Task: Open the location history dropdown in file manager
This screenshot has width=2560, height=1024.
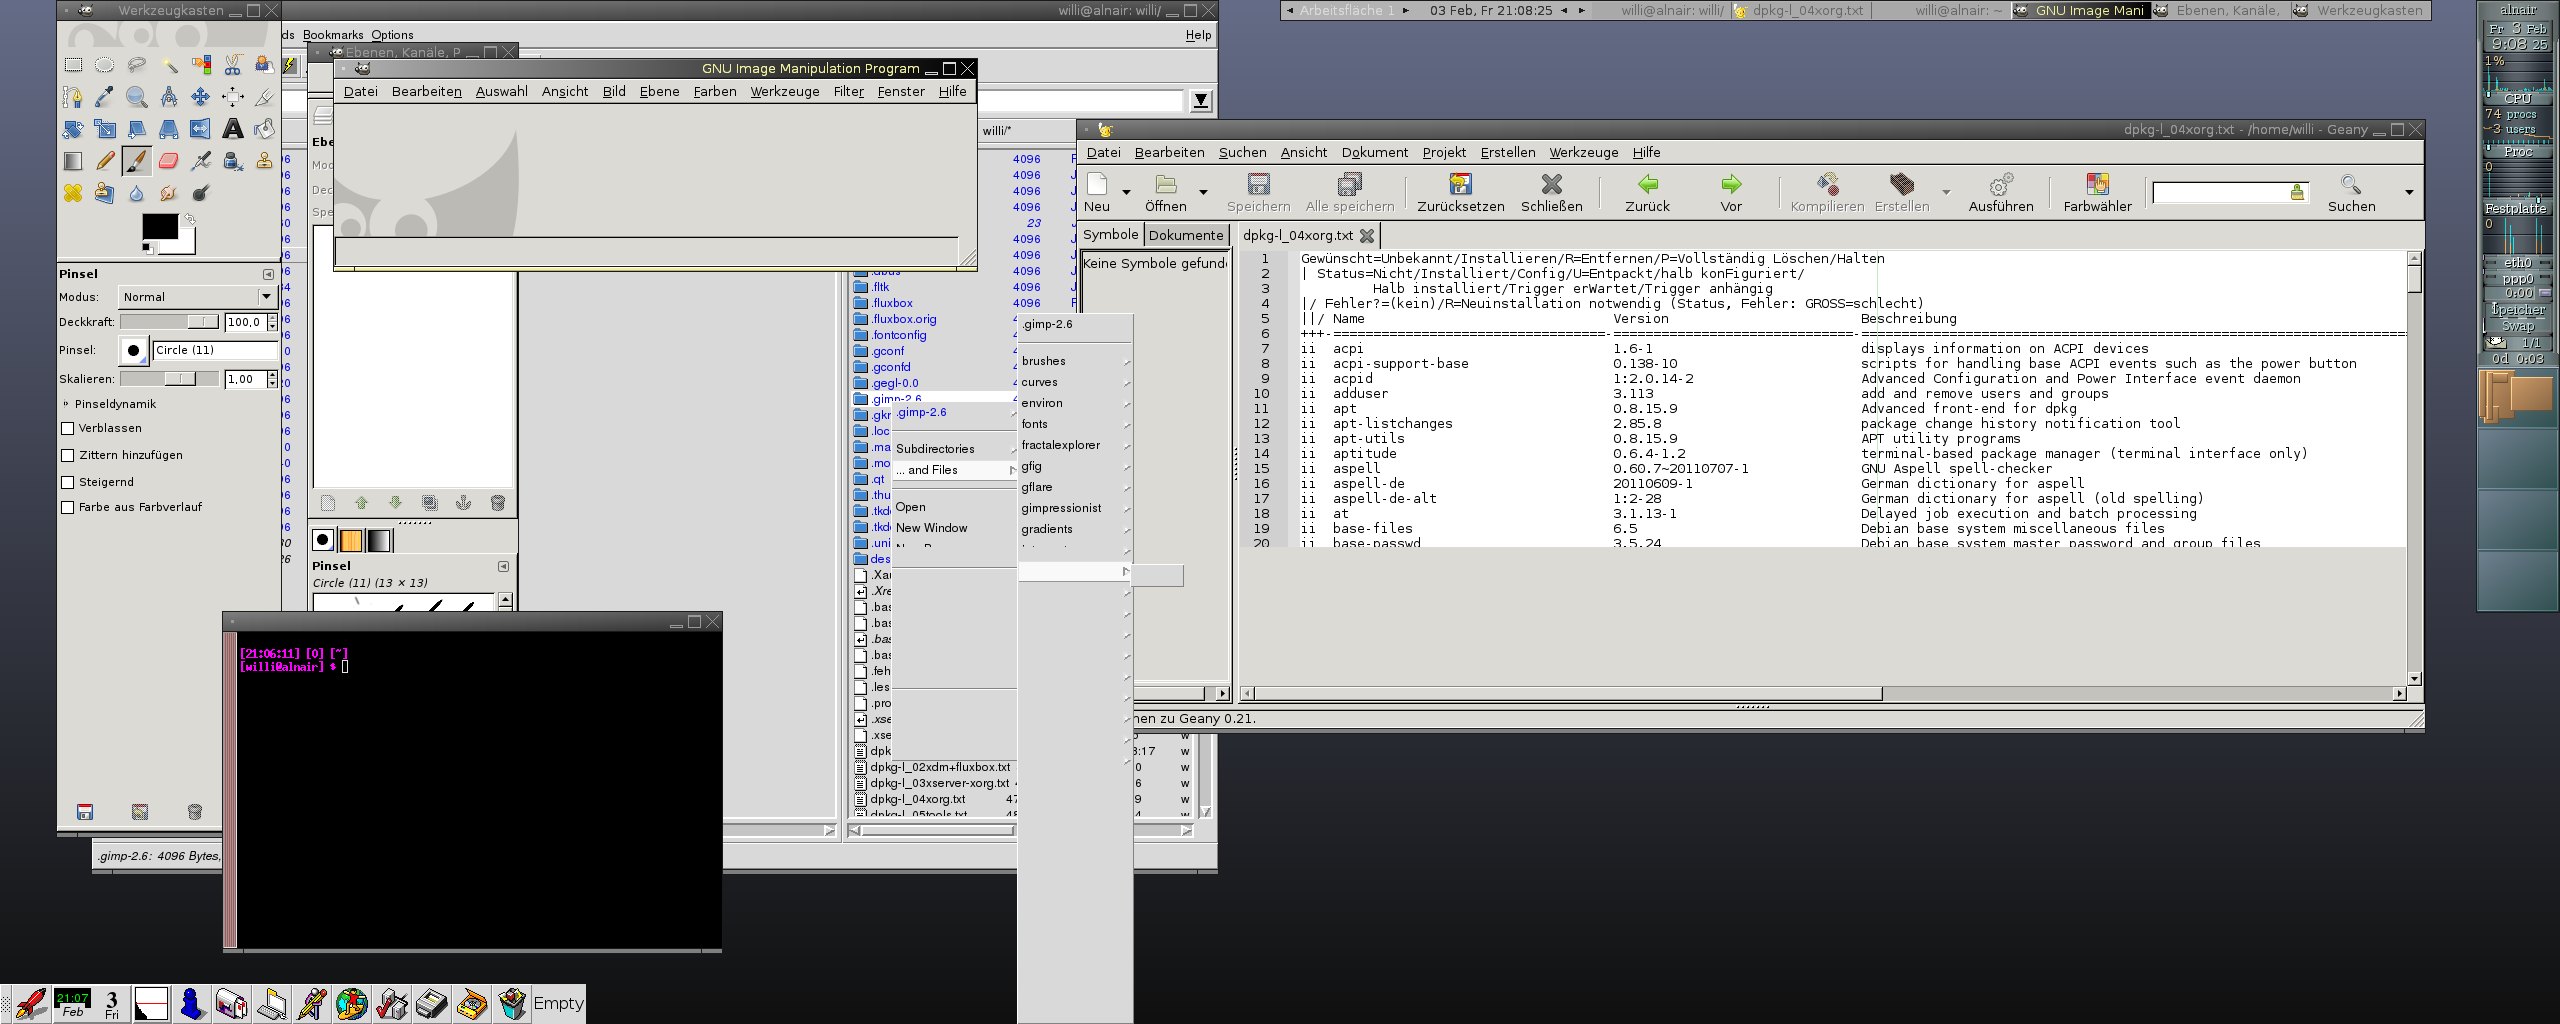Action: click(x=1201, y=101)
